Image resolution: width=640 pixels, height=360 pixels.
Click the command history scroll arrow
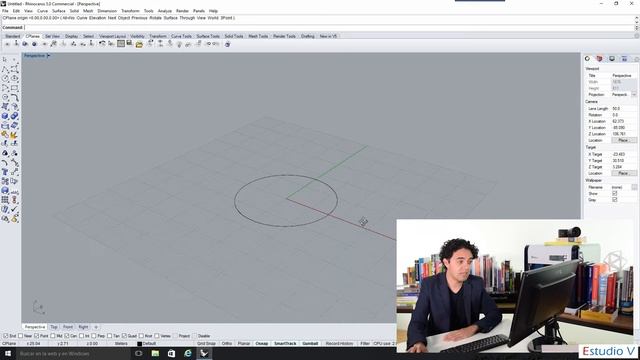[636, 18]
